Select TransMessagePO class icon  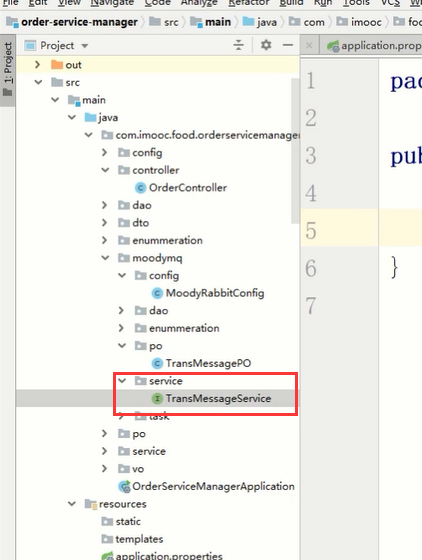pyautogui.click(x=157, y=363)
